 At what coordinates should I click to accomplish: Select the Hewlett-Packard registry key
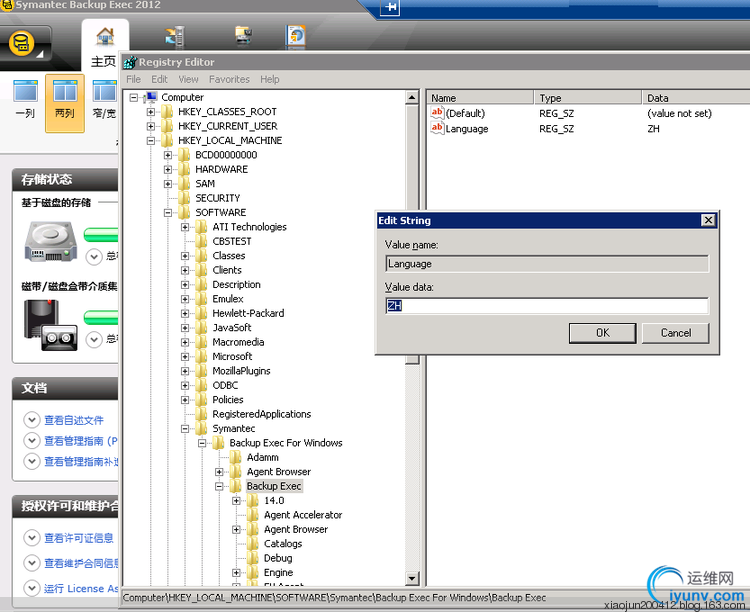coord(248,313)
